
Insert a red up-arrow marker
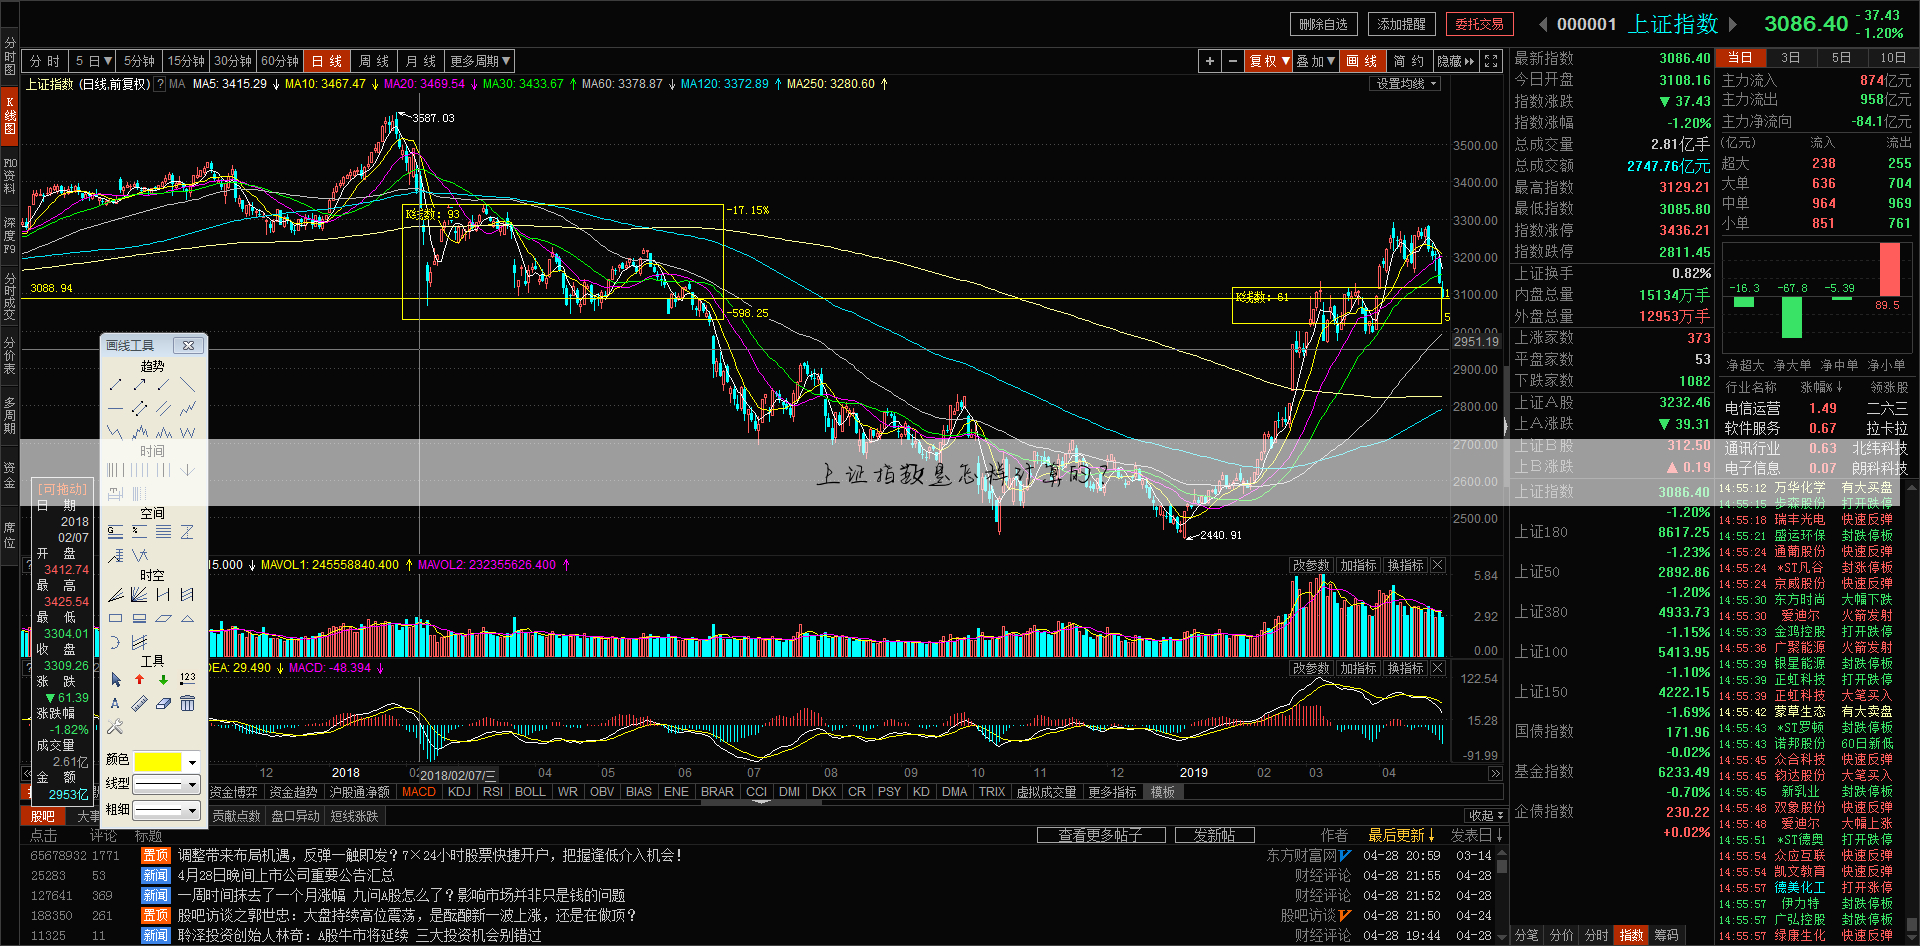(140, 679)
